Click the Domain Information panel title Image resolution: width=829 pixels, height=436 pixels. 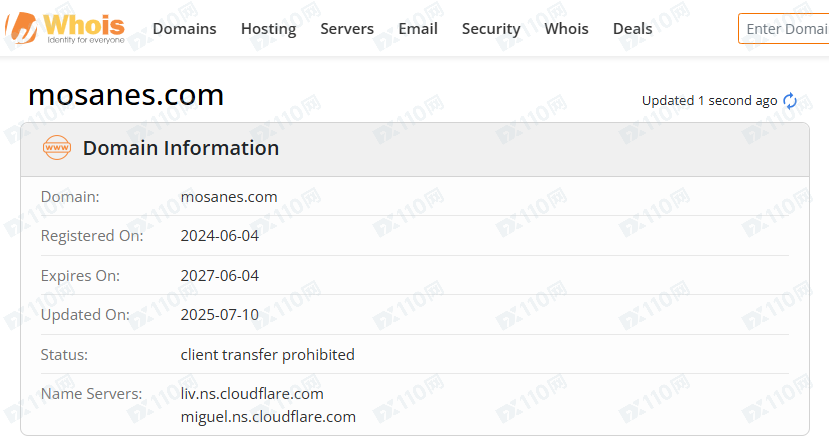180,148
